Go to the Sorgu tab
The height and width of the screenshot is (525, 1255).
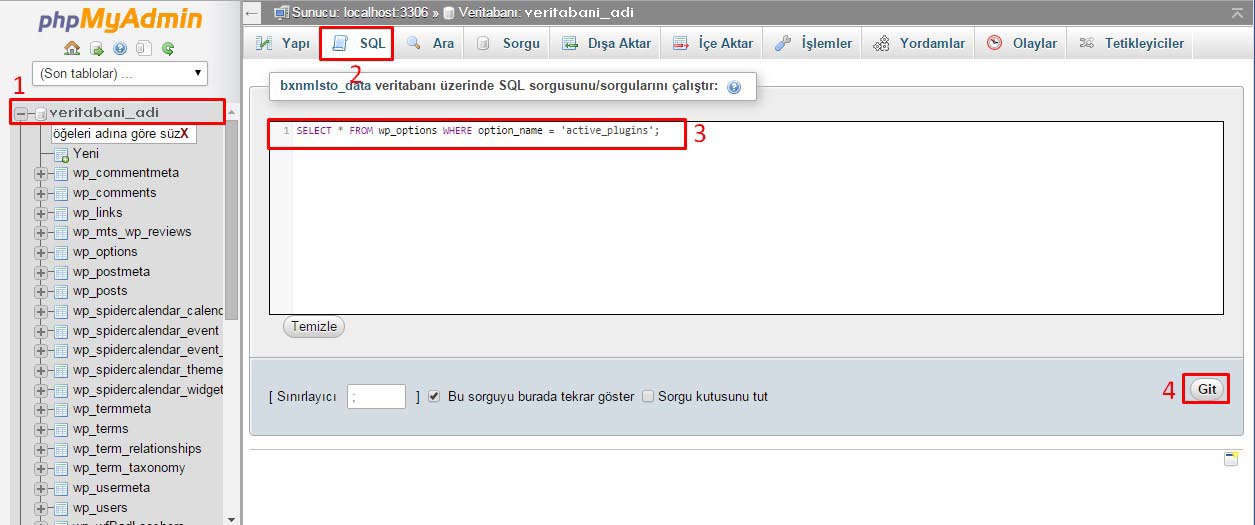coord(507,43)
